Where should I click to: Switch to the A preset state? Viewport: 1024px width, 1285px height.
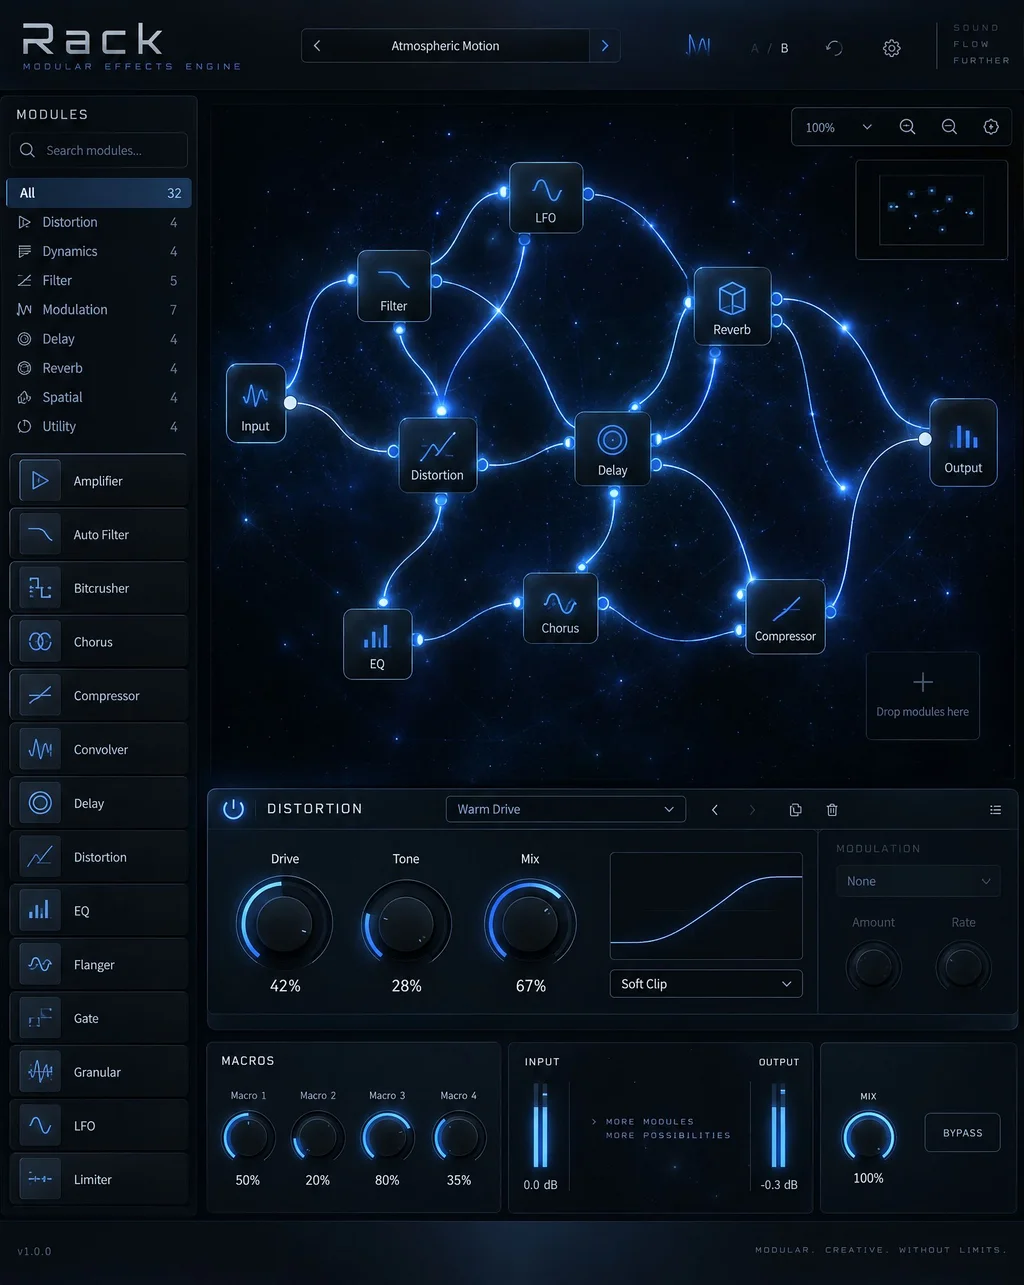755,48
